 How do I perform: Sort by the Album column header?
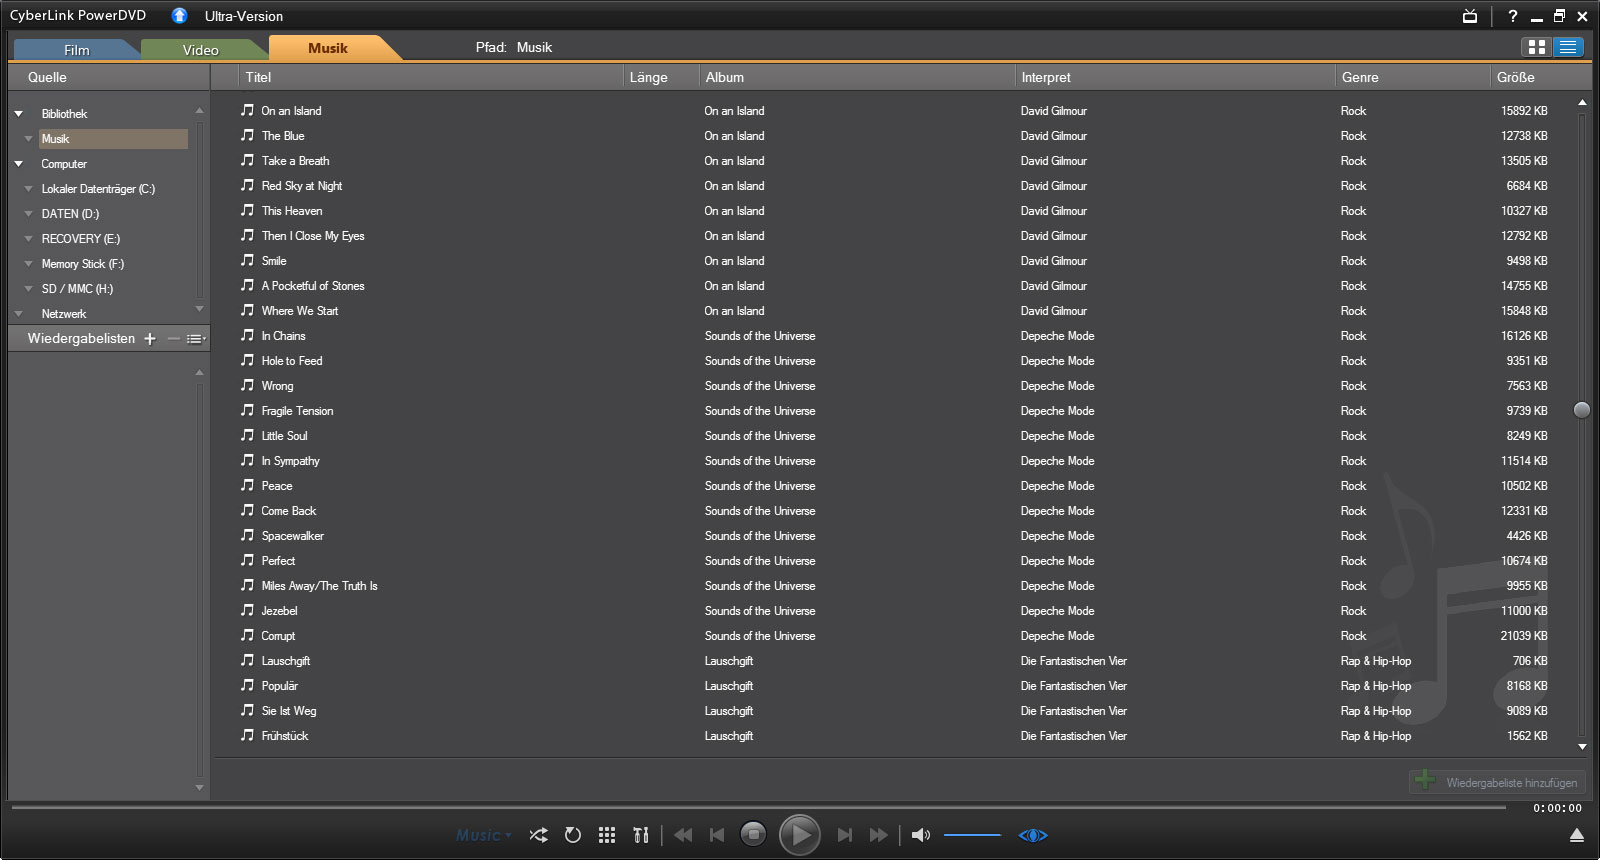[856, 77]
